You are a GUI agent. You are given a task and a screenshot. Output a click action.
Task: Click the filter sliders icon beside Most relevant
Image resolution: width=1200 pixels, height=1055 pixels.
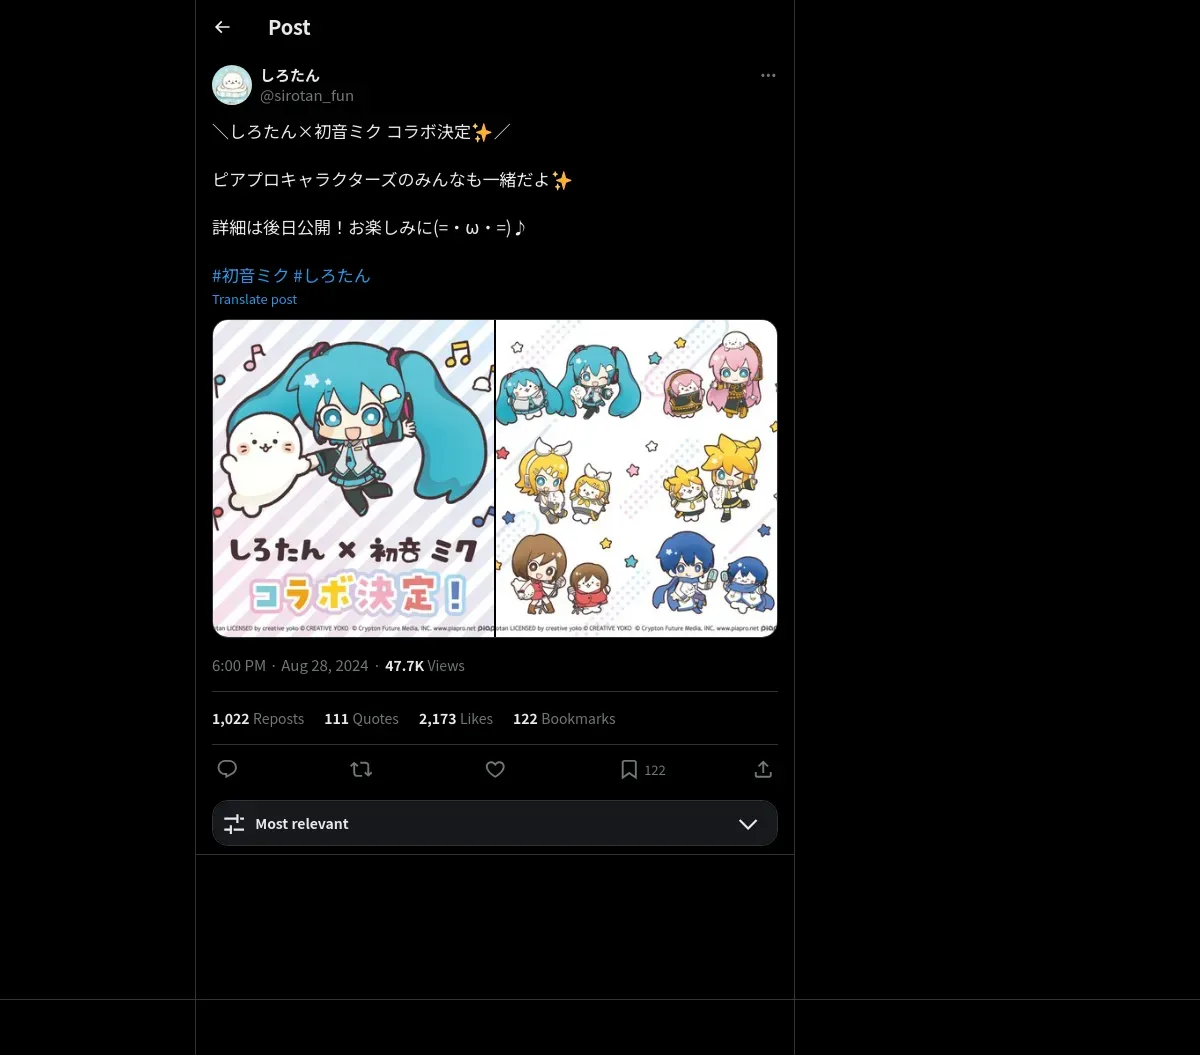click(234, 824)
